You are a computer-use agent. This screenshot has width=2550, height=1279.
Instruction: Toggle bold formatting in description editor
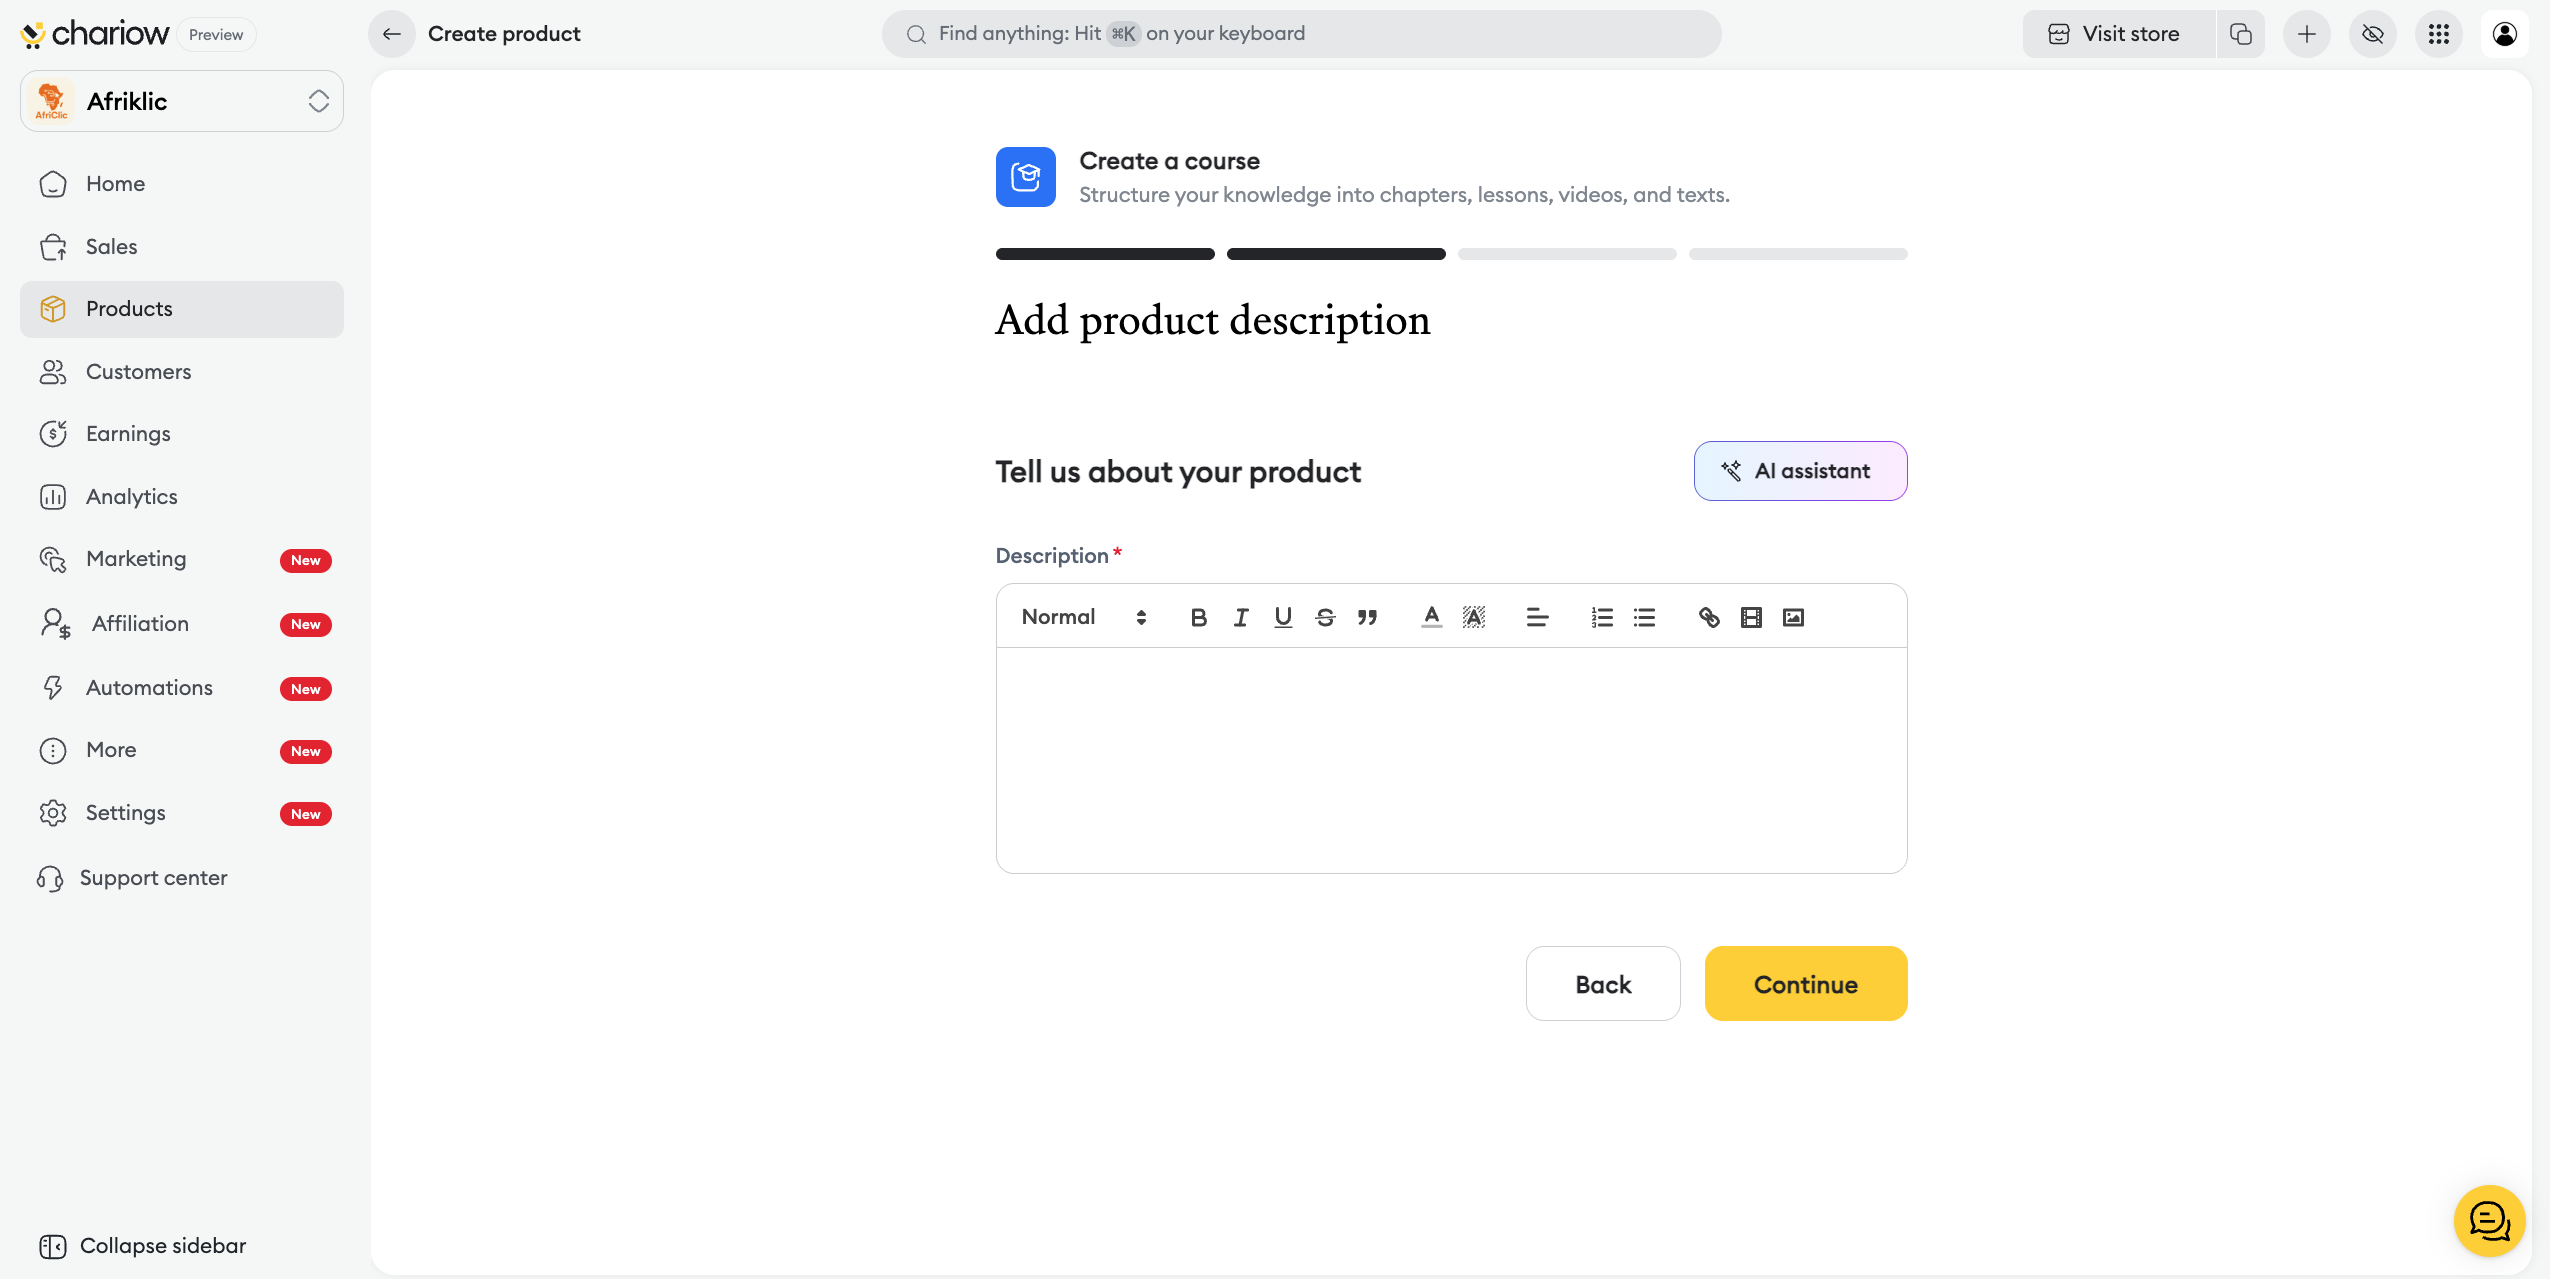(1198, 617)
